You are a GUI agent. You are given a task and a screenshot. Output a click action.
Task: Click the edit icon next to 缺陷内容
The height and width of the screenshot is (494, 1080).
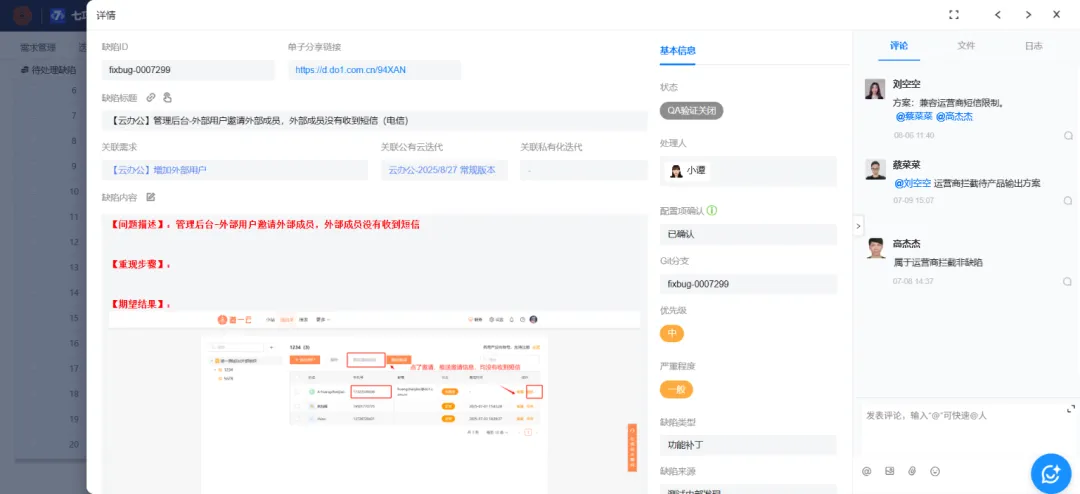pyautogui.click(x=151, y=197)
